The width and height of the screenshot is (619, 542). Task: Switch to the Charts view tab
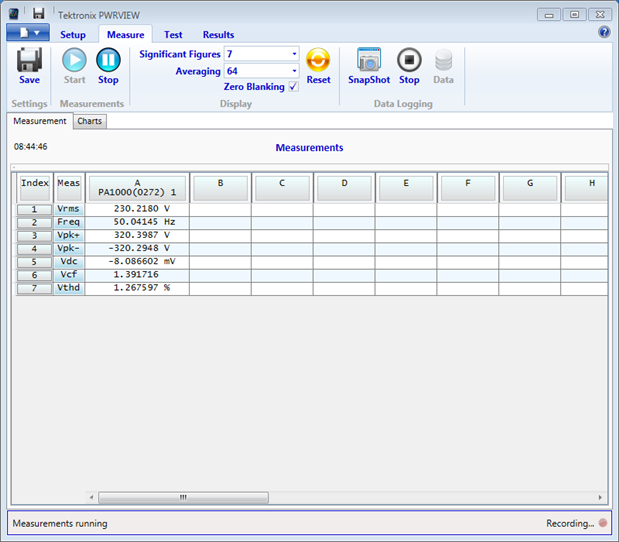(90, 121)
